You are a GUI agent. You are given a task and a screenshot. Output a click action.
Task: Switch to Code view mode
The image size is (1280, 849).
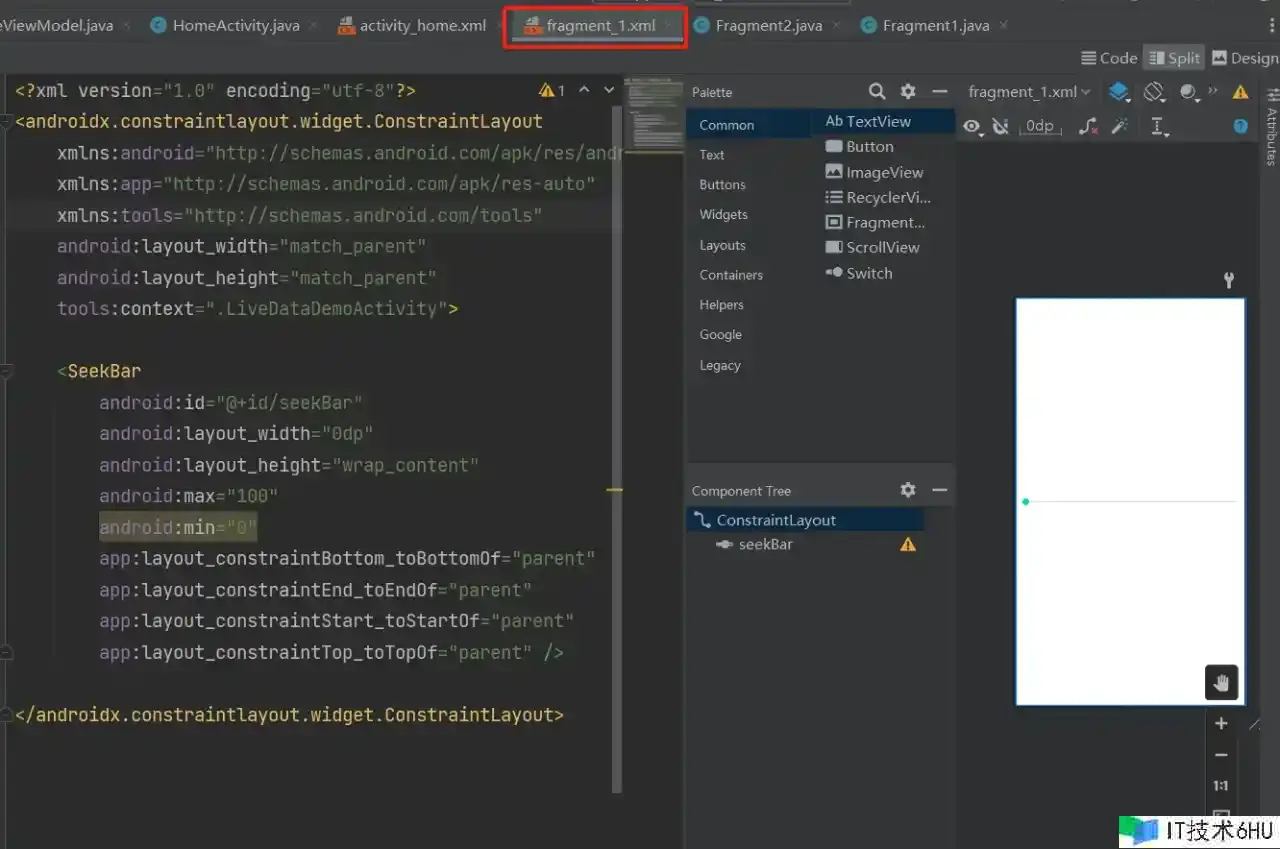point(1109,58)
